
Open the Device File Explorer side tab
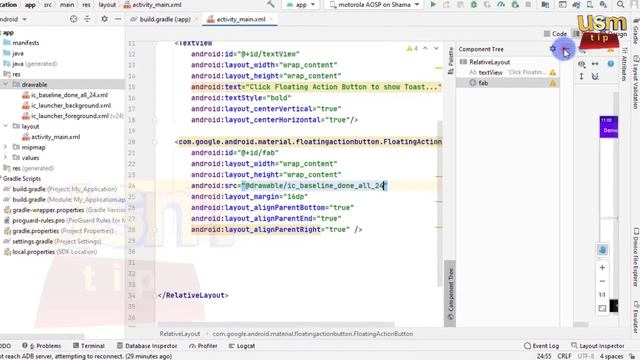635,257
